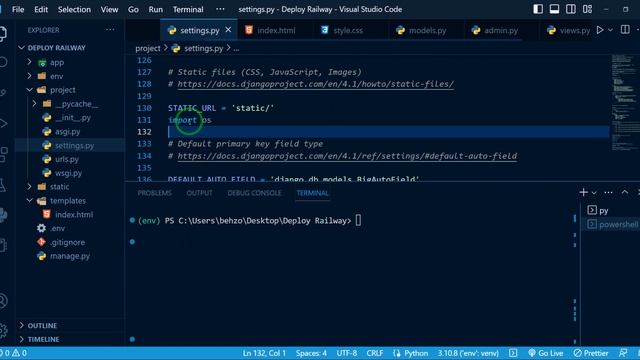Viewport: 640px width, 360px height.
Task: Open the Terminal menu
Action: pos(188,9)
